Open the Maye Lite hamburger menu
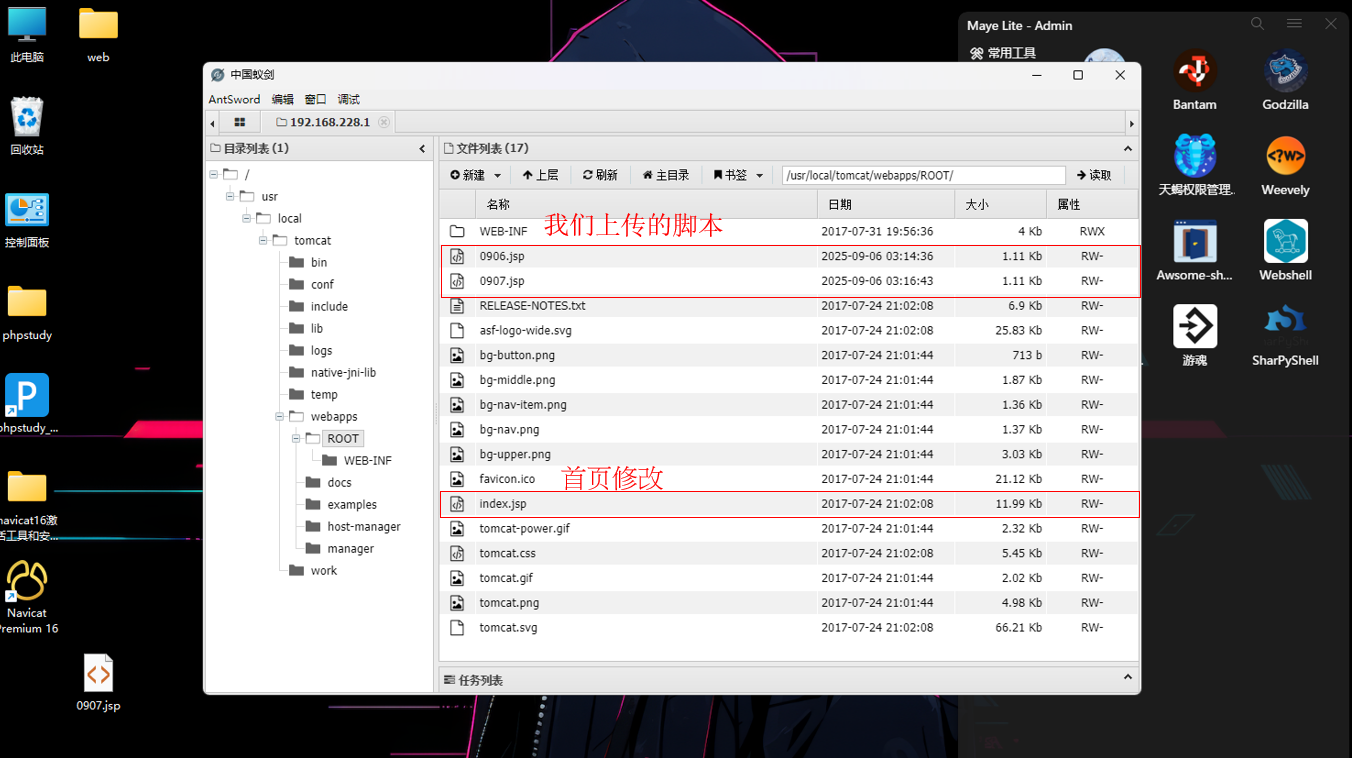1352x758 pixels. click(x=1294, y=24)
